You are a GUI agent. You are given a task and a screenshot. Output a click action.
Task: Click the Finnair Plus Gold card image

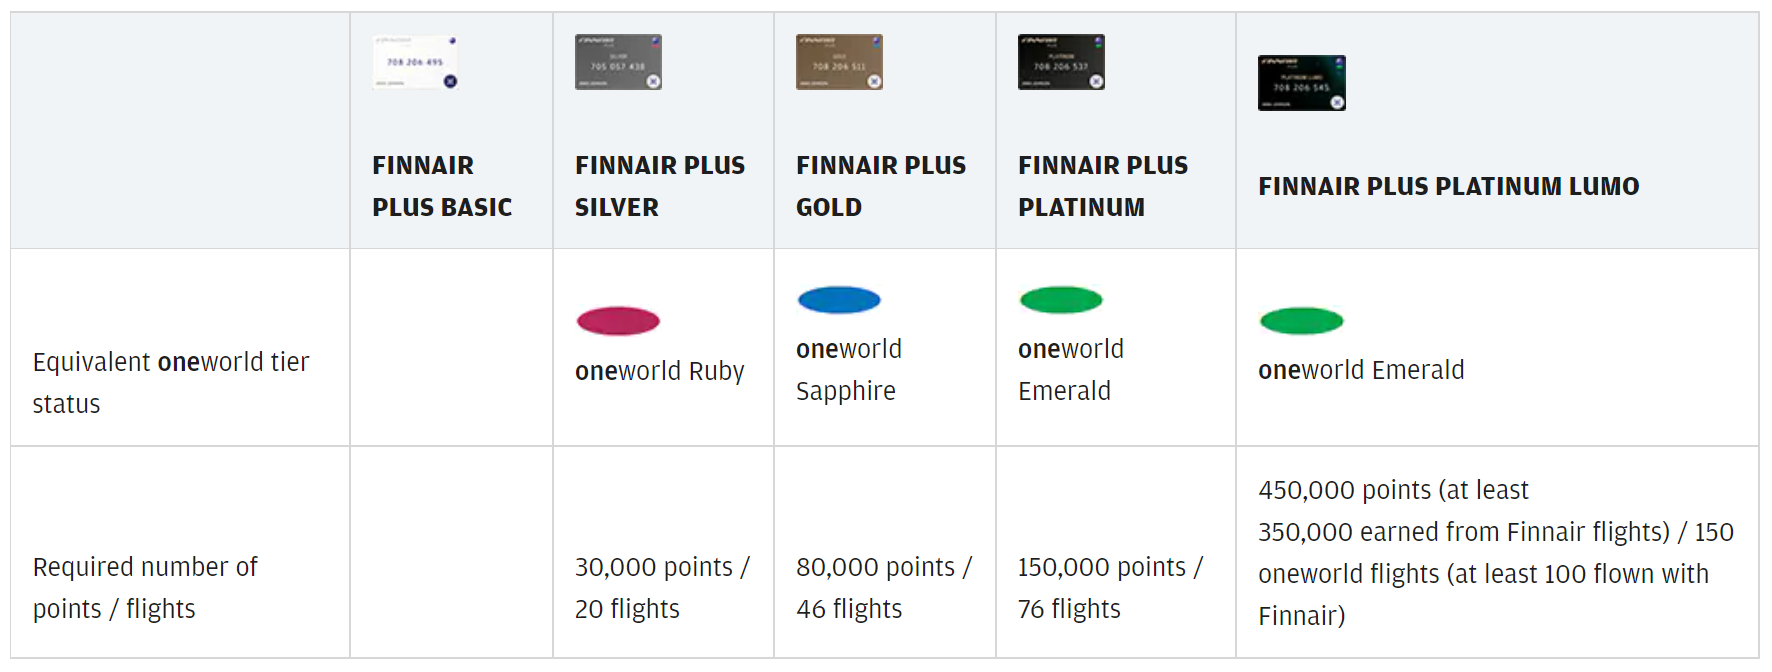[839, 62]
